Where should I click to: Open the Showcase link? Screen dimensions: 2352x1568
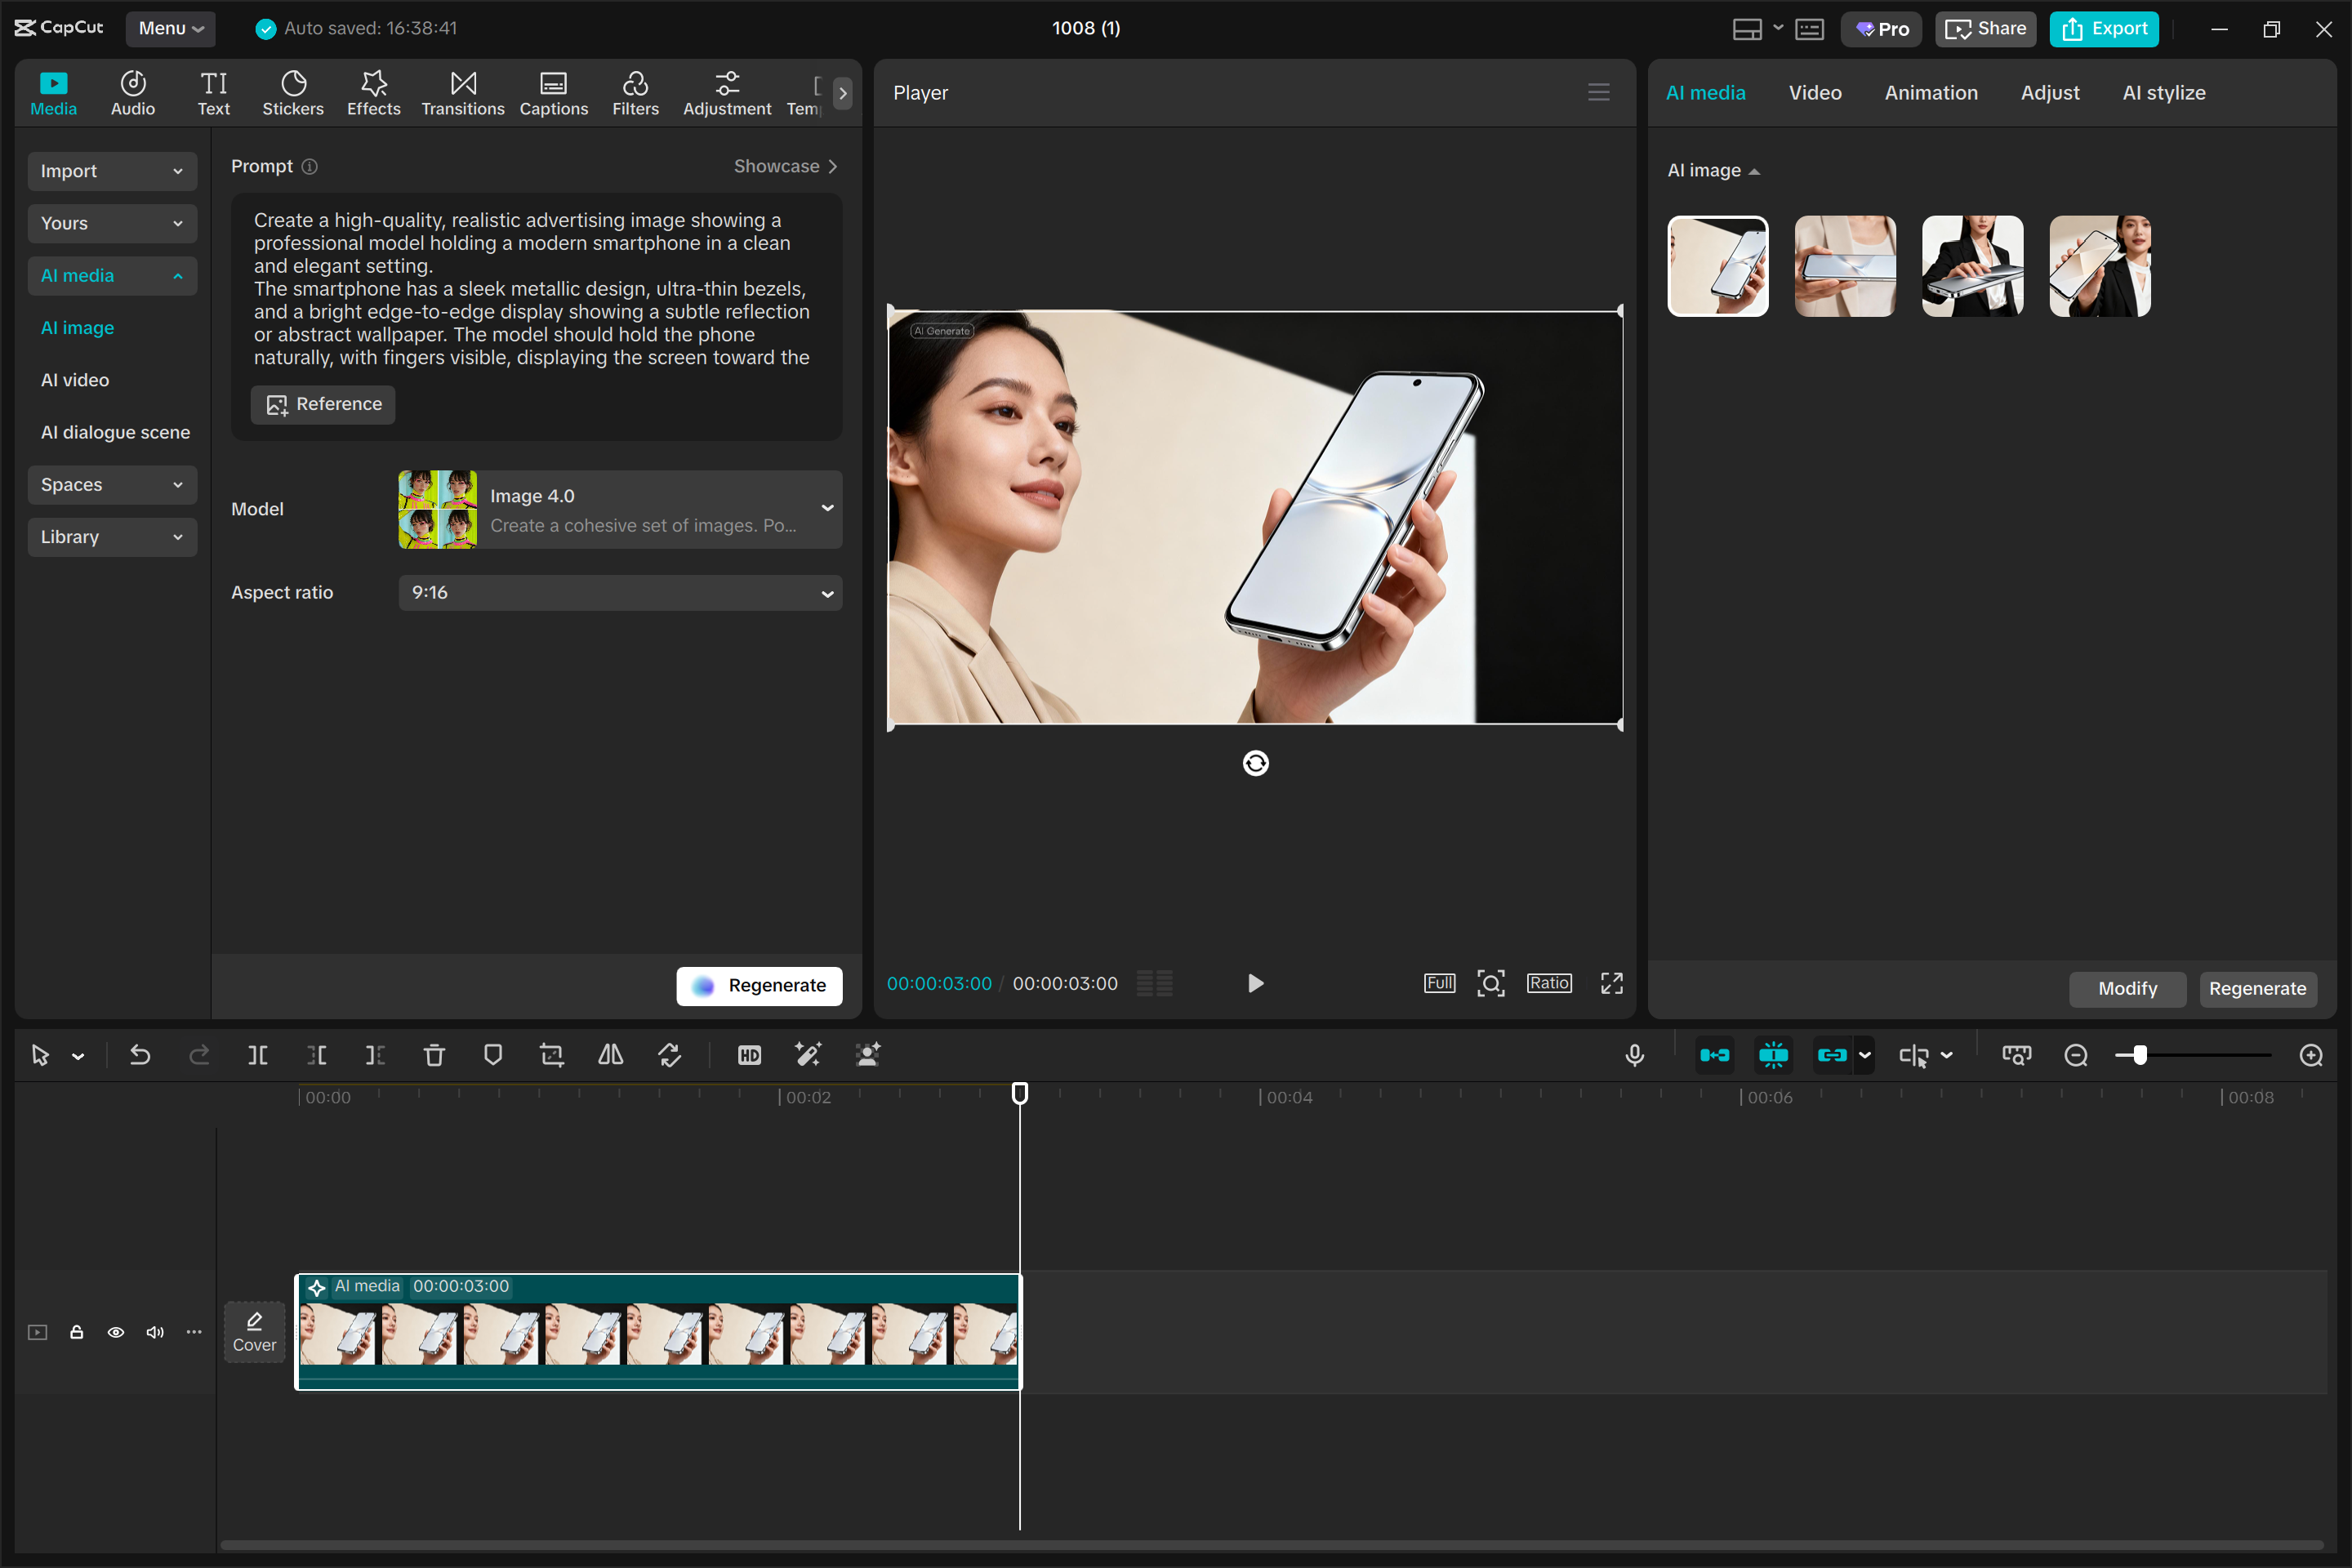point(785,166)
